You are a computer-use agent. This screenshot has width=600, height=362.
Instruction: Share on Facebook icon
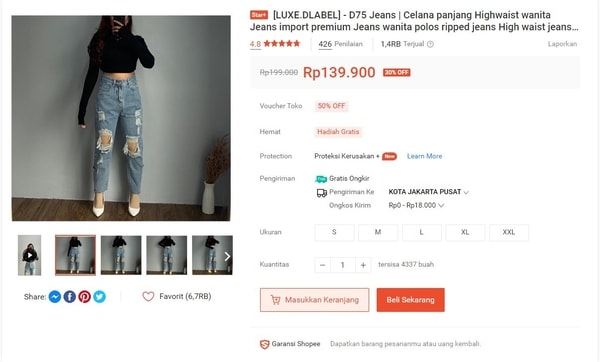click(x=70, y=297)
